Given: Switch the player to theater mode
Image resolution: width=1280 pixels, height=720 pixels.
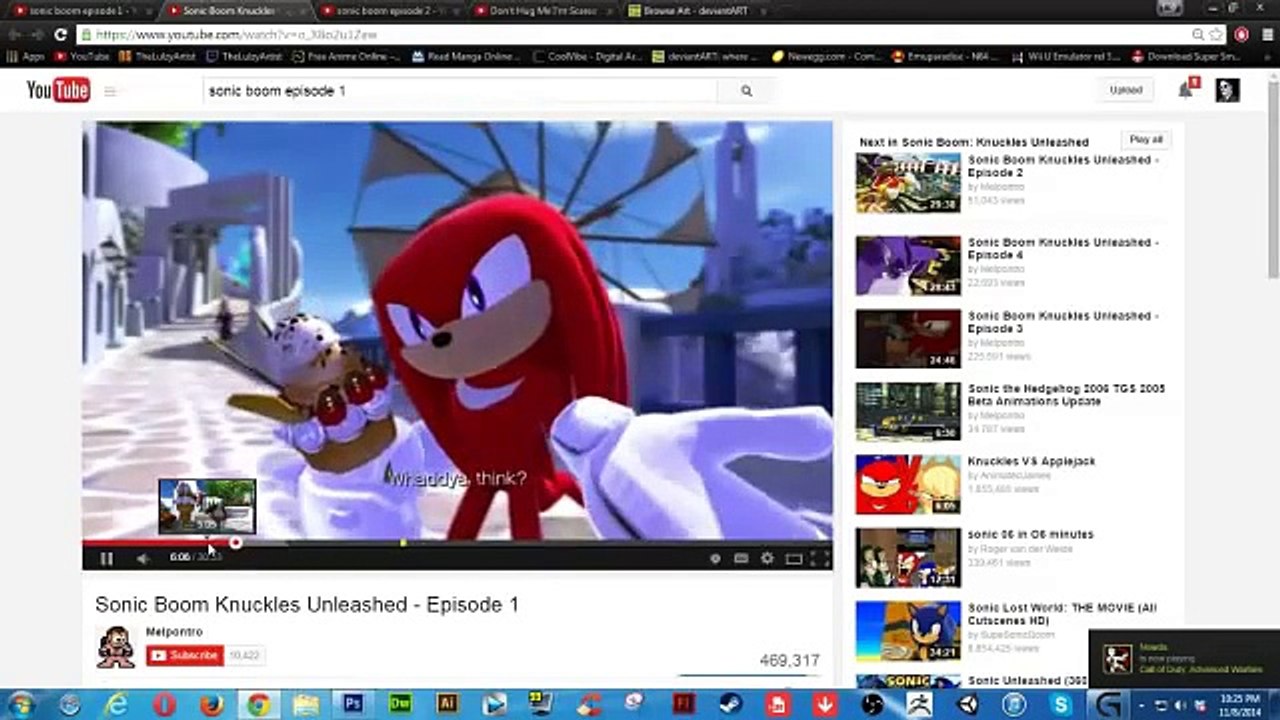Looking at the screenshot, I should tap(793, 558).
